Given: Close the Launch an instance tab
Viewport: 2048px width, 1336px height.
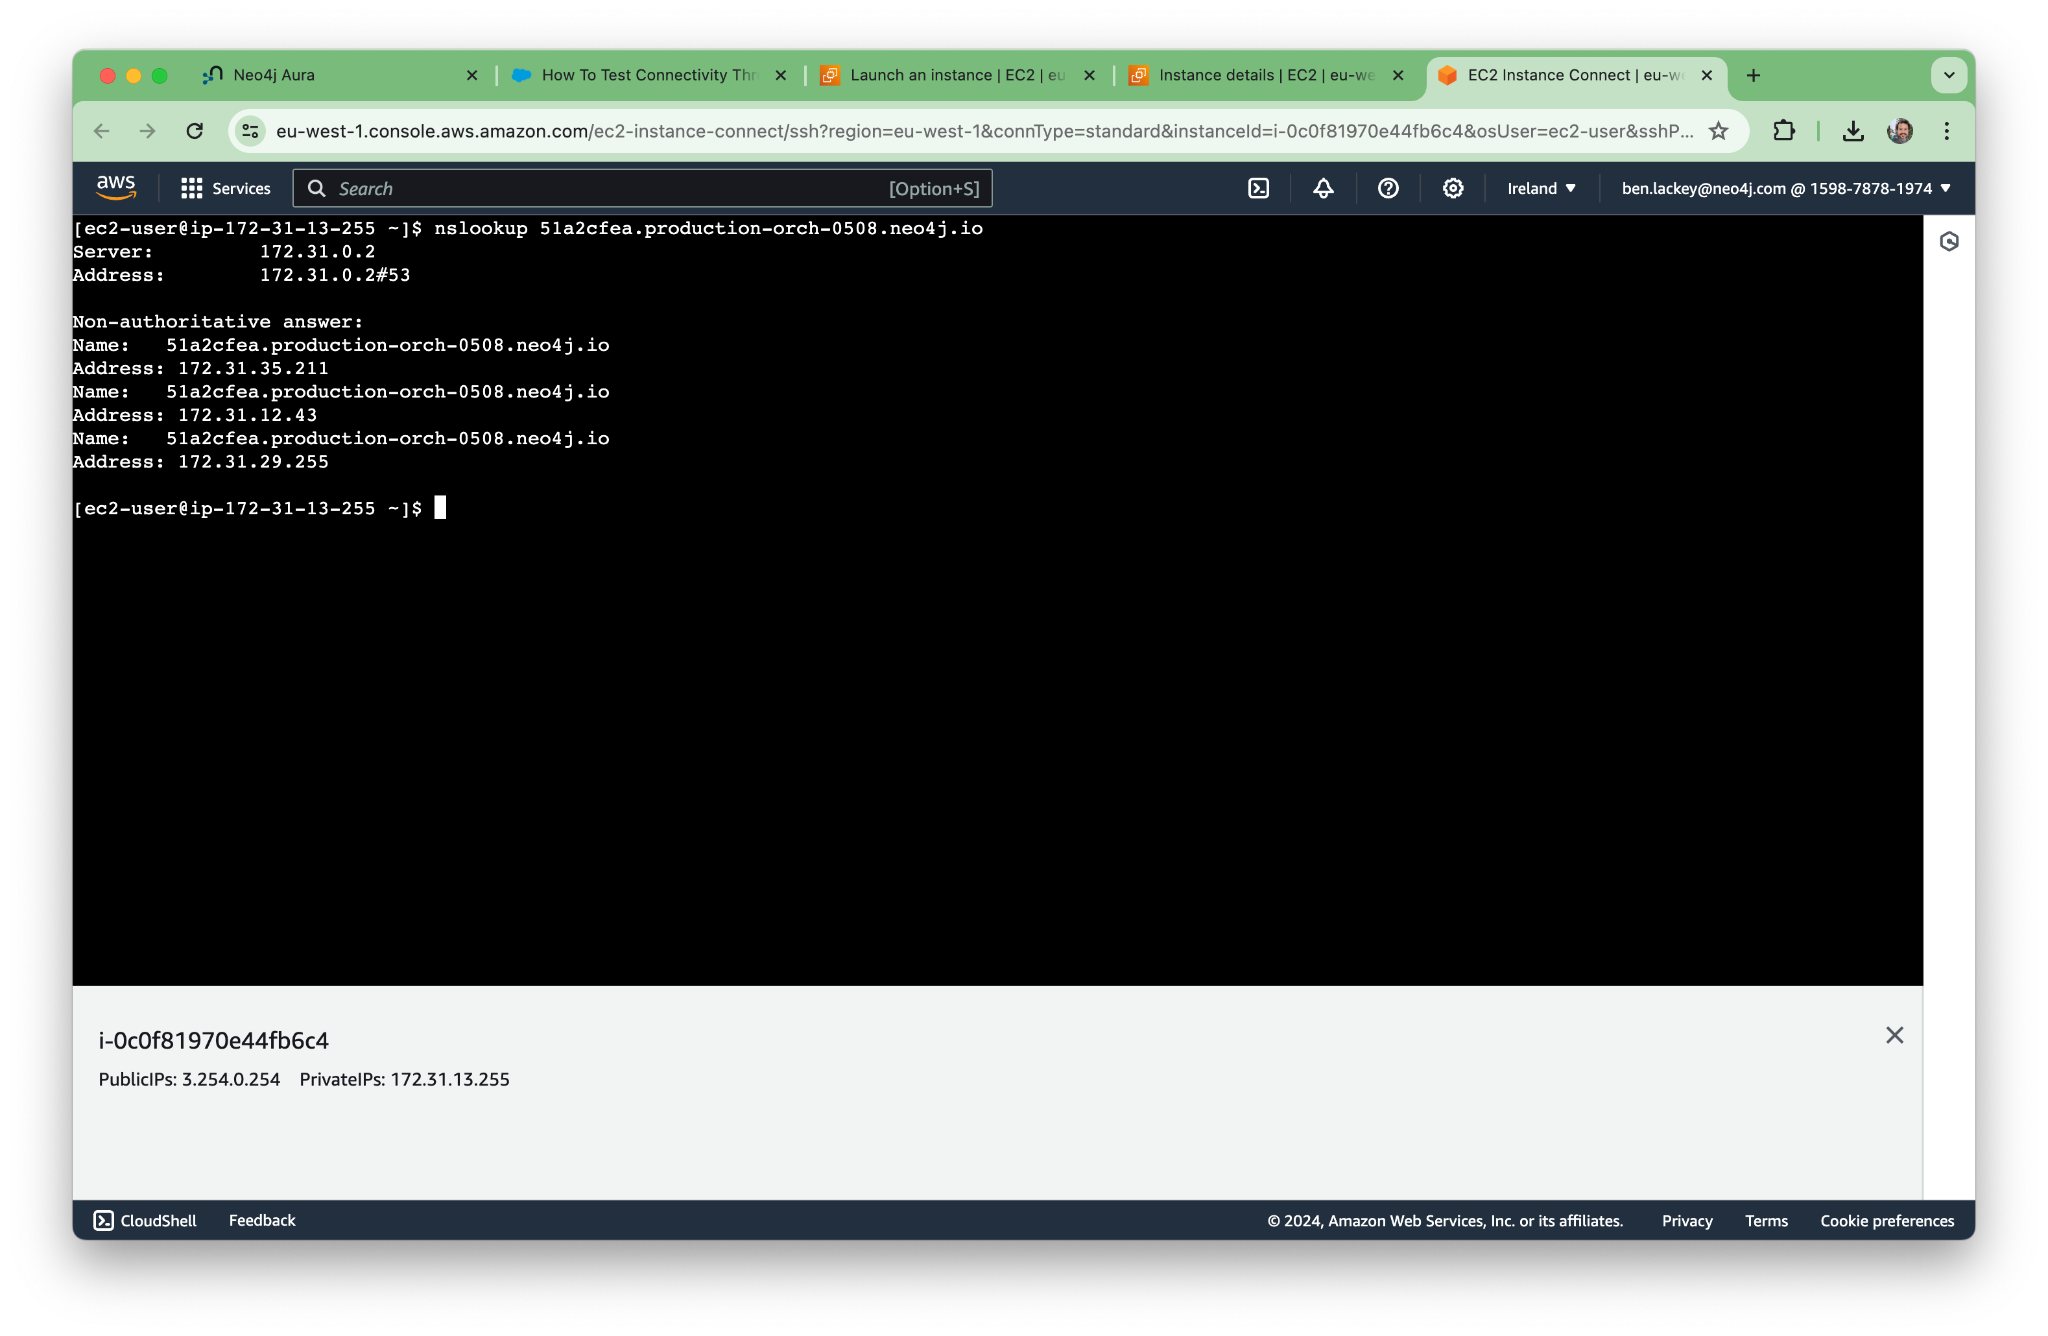Looking at the screenshot, I should point(1089,75).
